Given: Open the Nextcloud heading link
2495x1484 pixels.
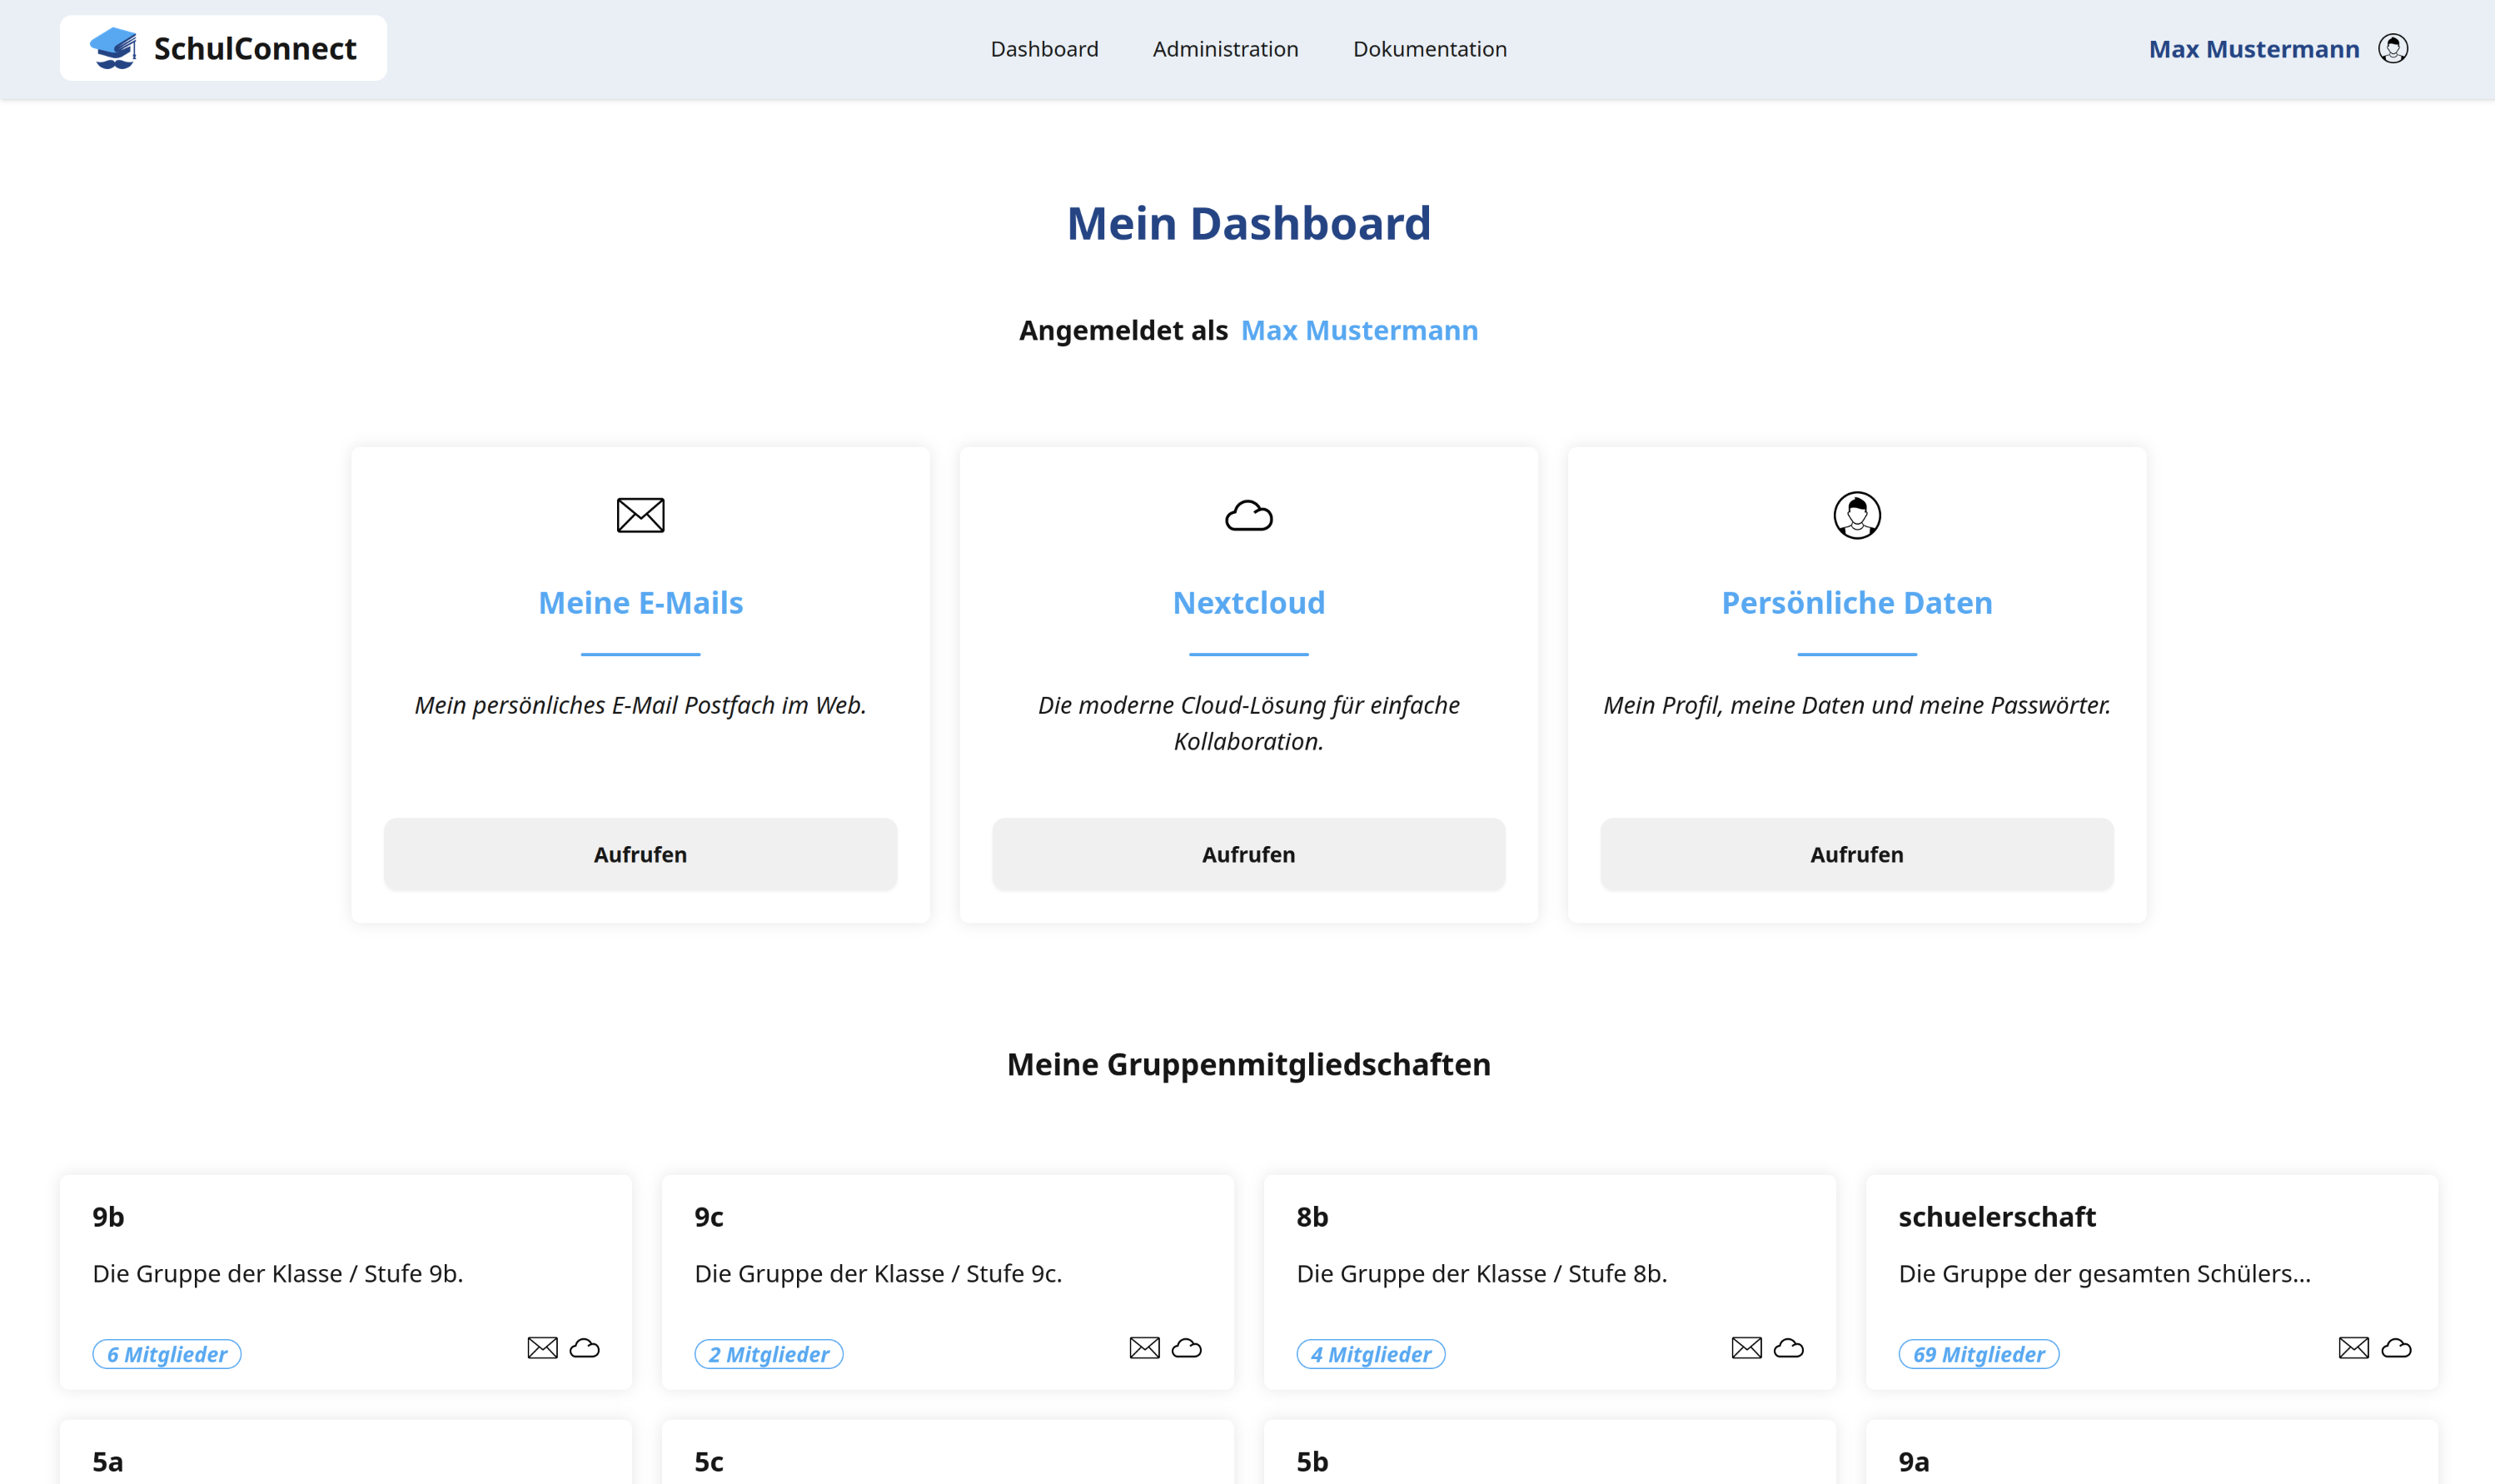Looking at the screenshot, I should (x=1249, y=603).
